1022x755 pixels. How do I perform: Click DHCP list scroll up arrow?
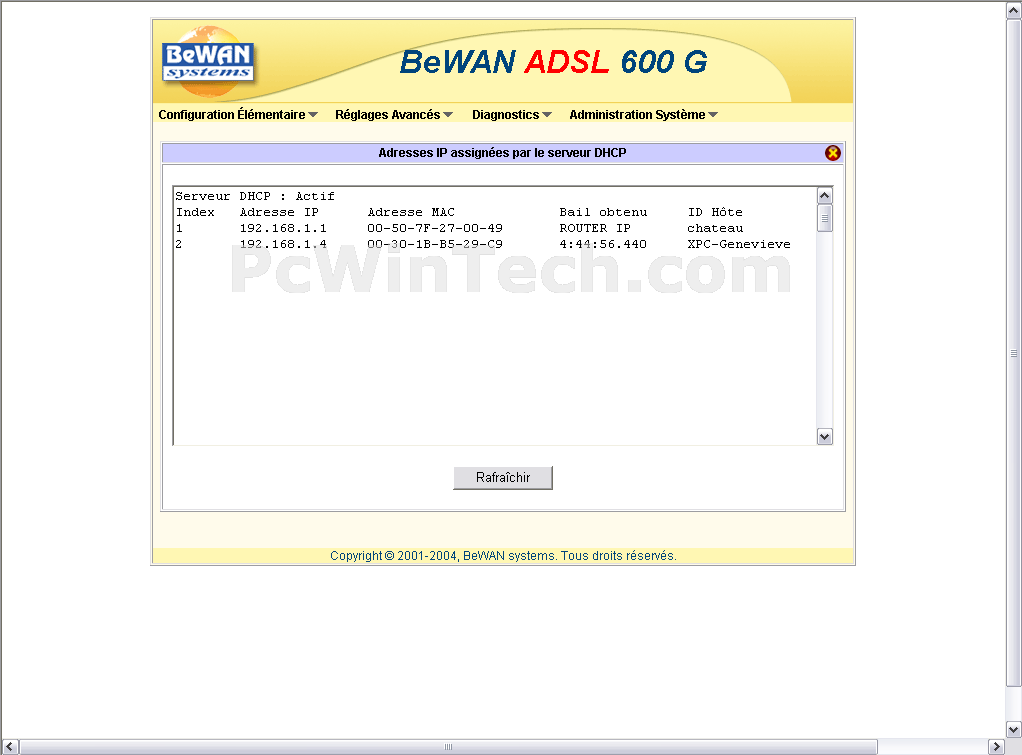pos(825,196)
